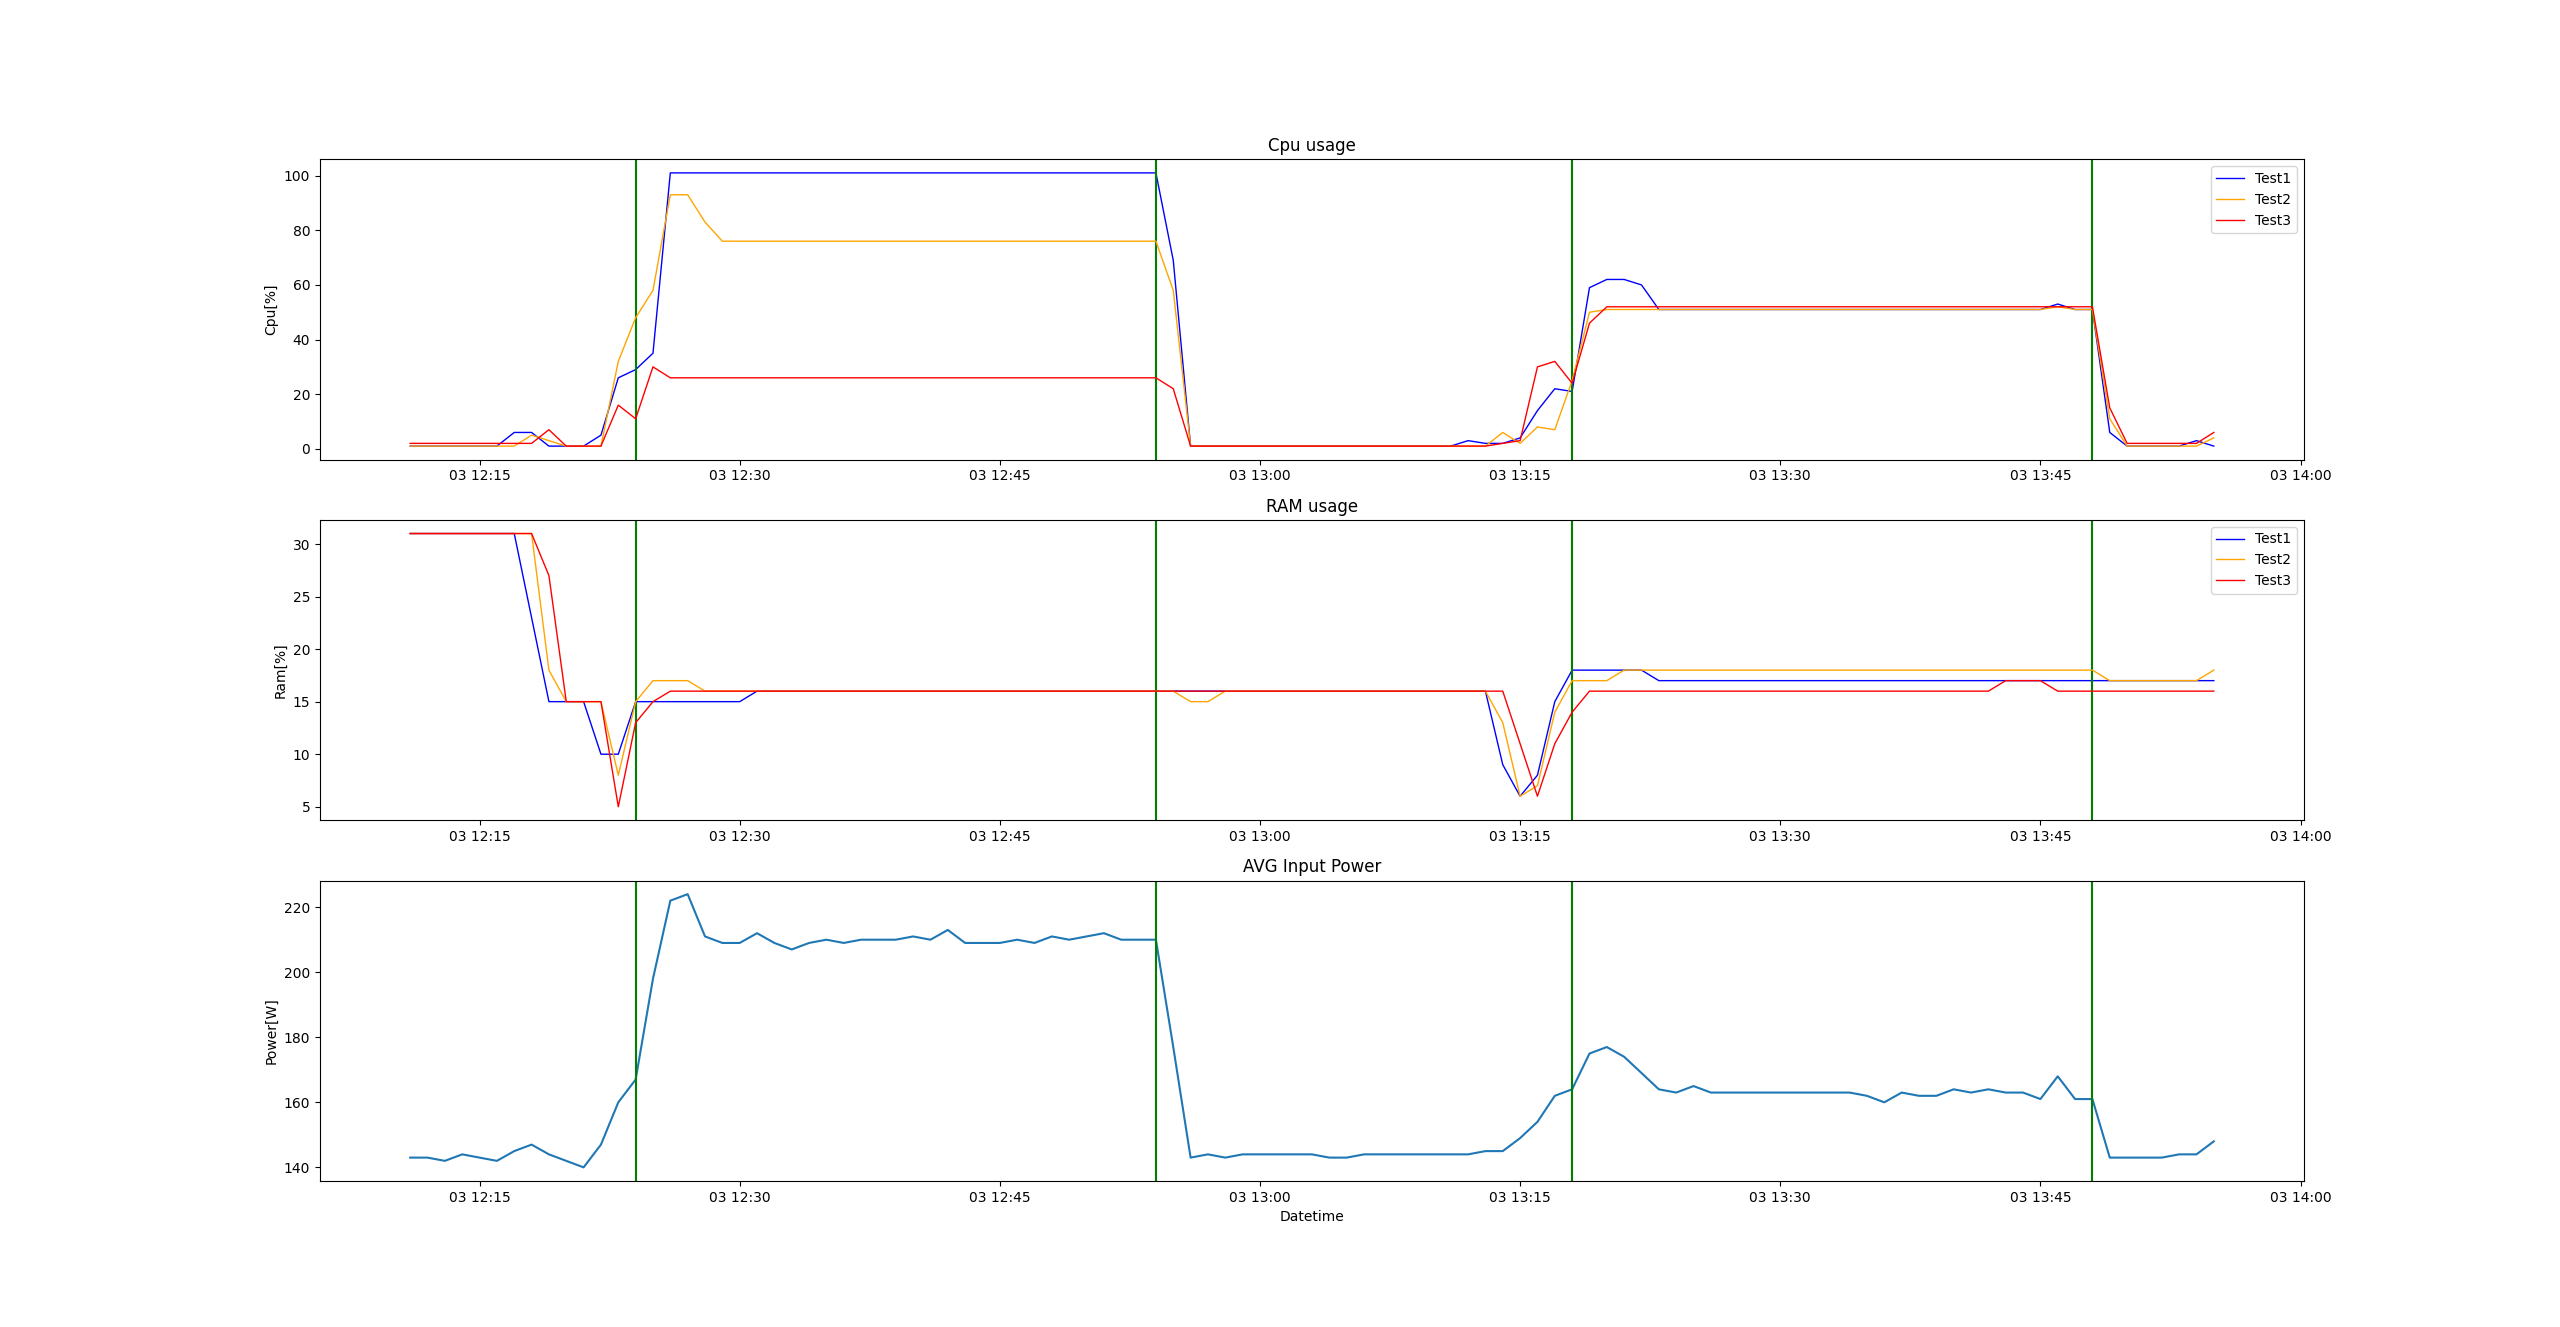Select Test2 in the RAM usage legend
The height and width of the screenshot is (1327, 2560).
click(2272, 559)
